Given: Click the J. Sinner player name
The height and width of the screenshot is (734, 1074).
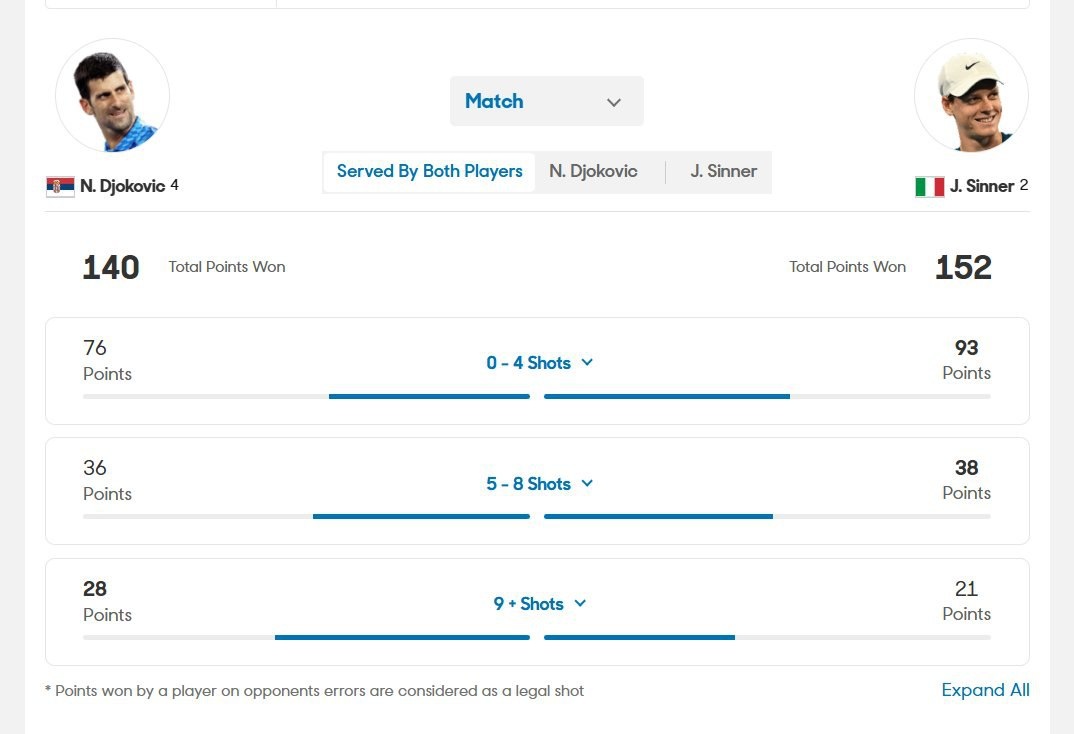Looking at the screenshot, I should point(982,186).
